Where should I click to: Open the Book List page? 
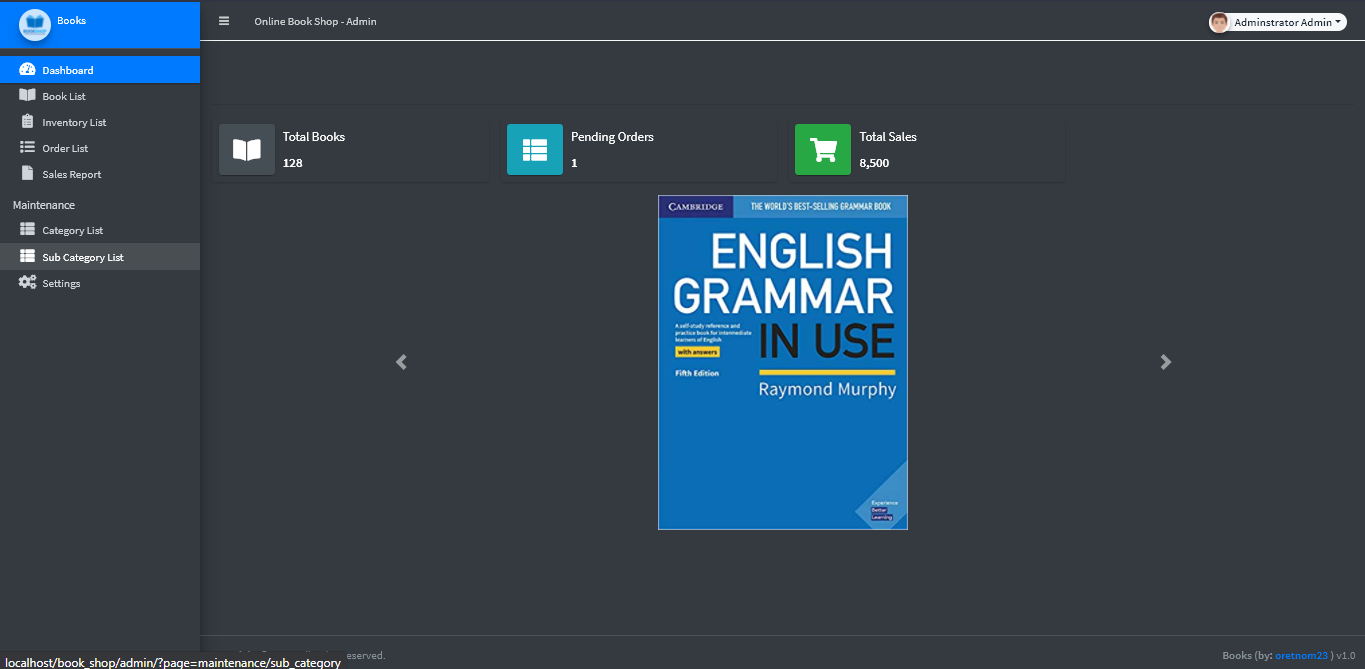pos(100,96)
